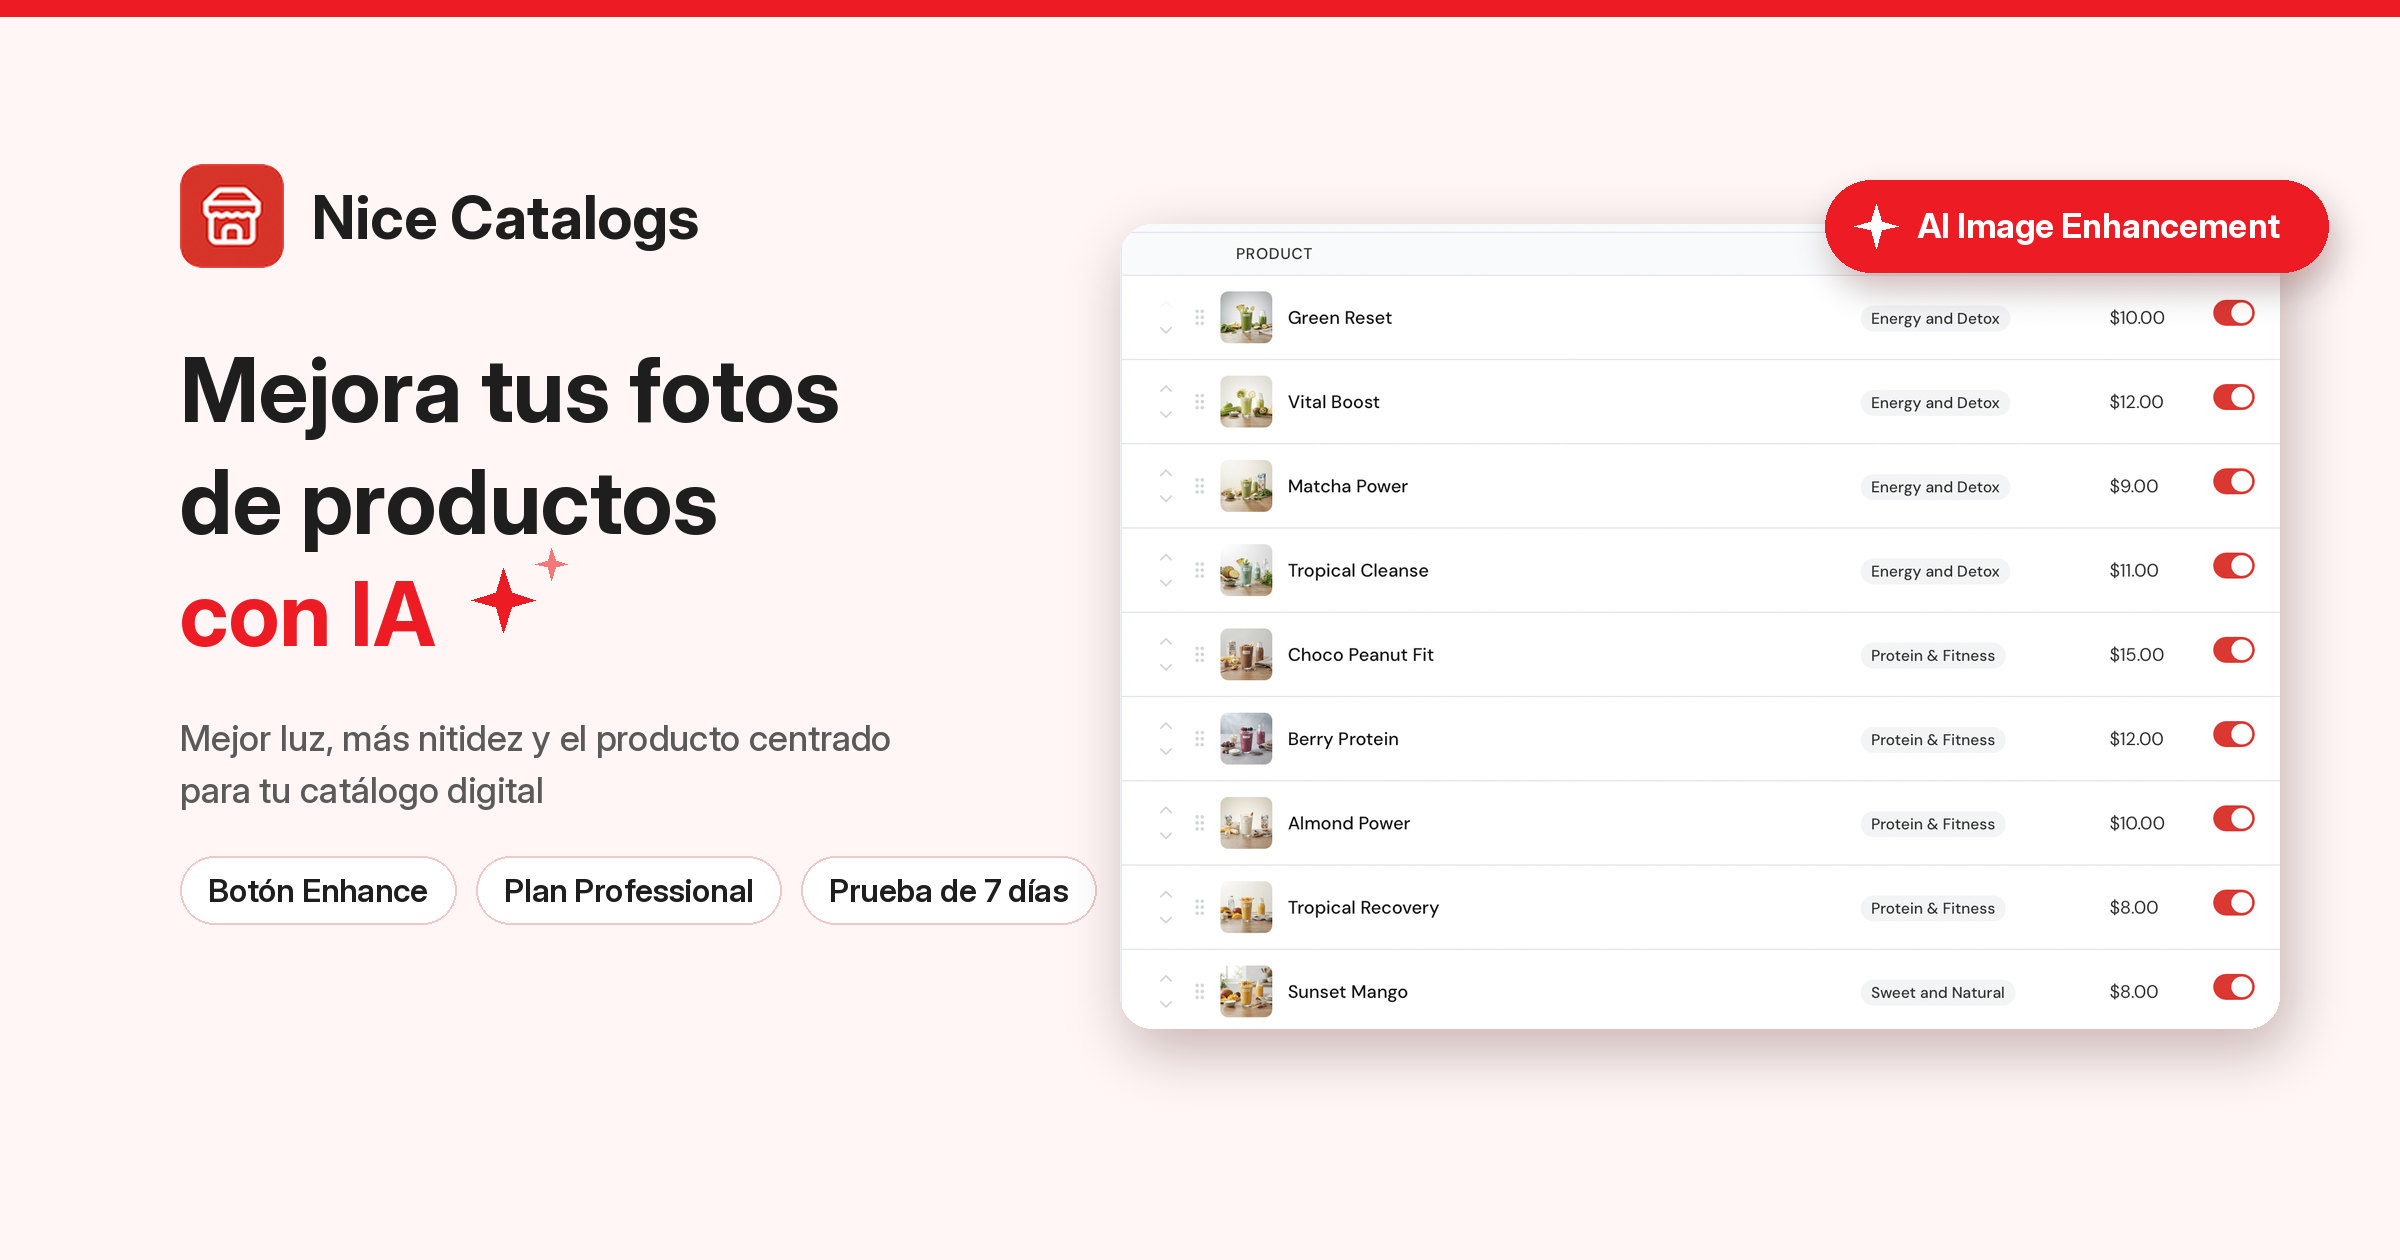Click the Sweet and Natural tag
The height and width of the screenshot is (1260, 2400).
point(1937,992)
